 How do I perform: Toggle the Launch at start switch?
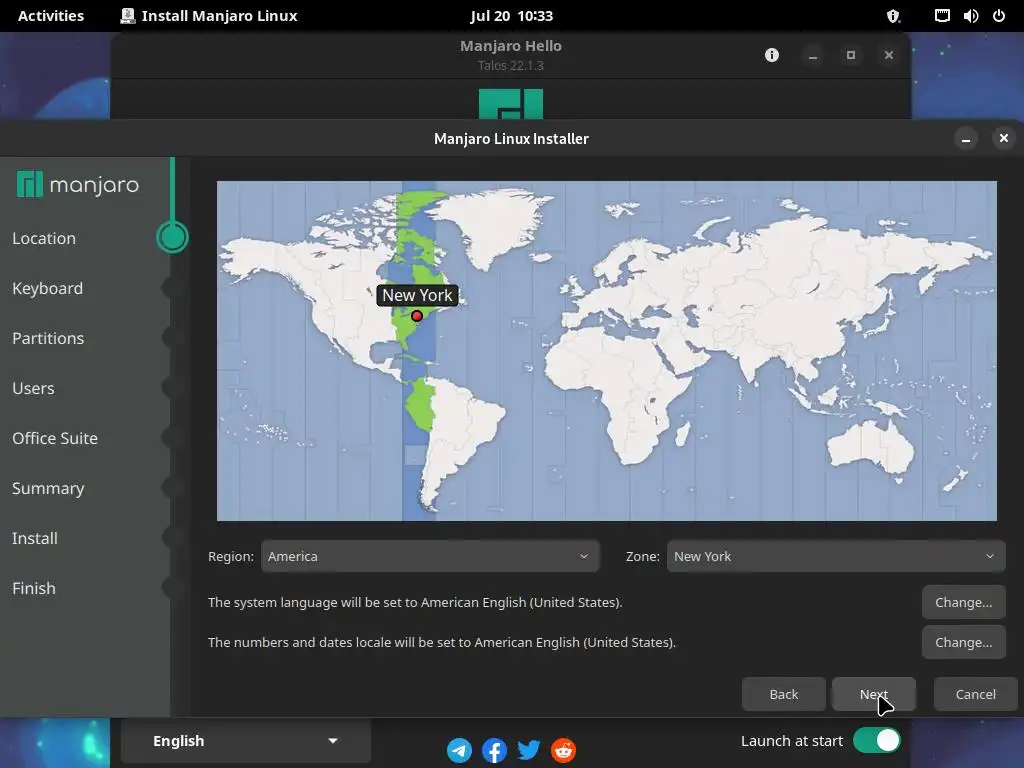[x=876, y=741]
